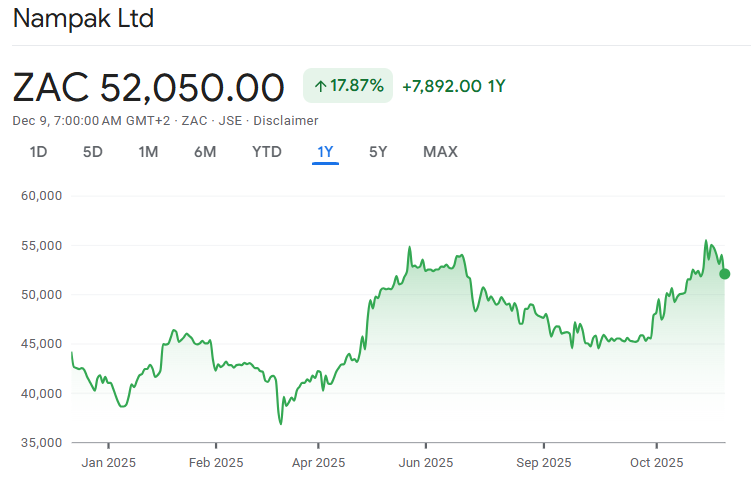Select the 6M time range
751x478 pixels.
[x=205, y=152]
